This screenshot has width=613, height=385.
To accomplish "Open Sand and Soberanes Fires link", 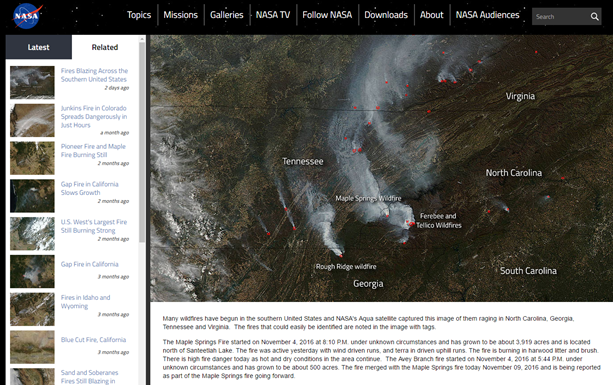I will pyautogui.click(x=90, y=377).
